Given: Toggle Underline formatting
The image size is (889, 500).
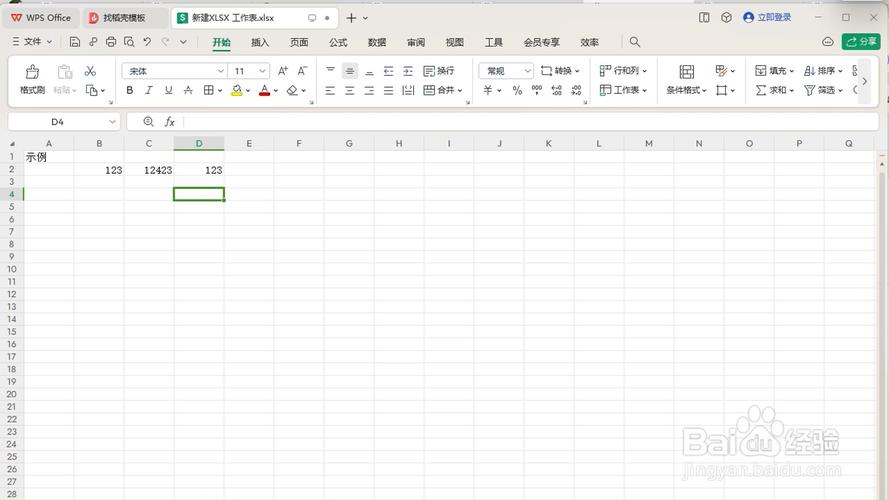Looking at the screenshot, I should click(168, 90).
